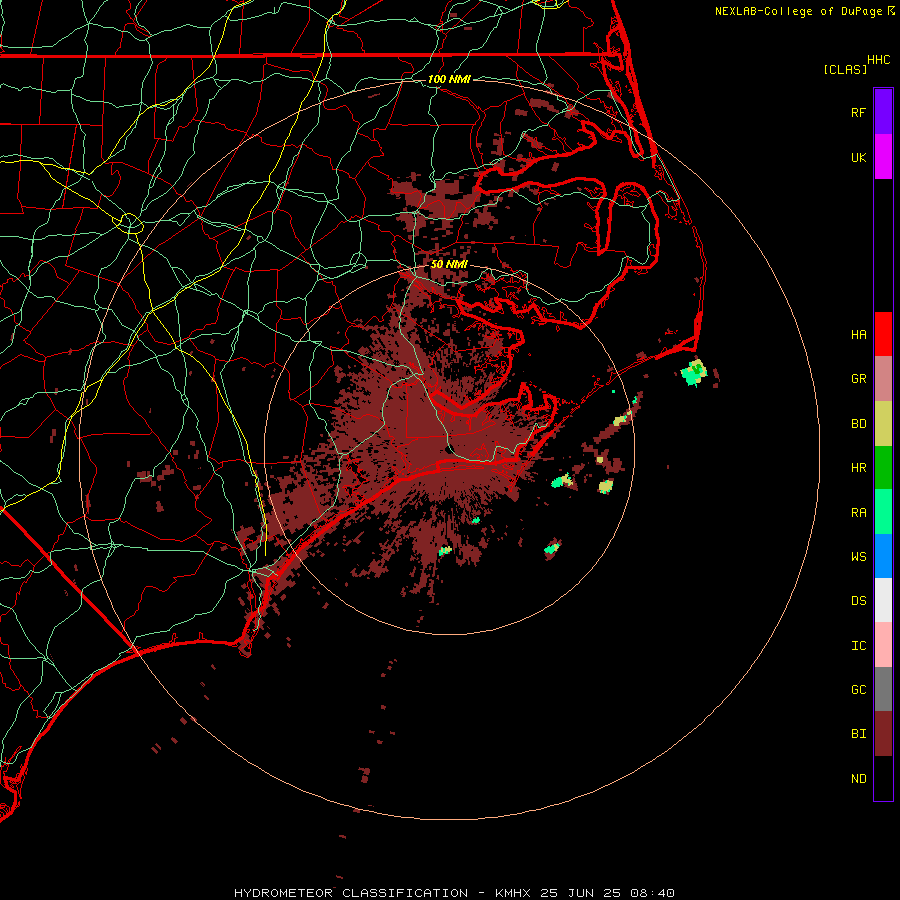Click the ND black legend swatch
The image size is (900, 900).
(x=883, y=778)
